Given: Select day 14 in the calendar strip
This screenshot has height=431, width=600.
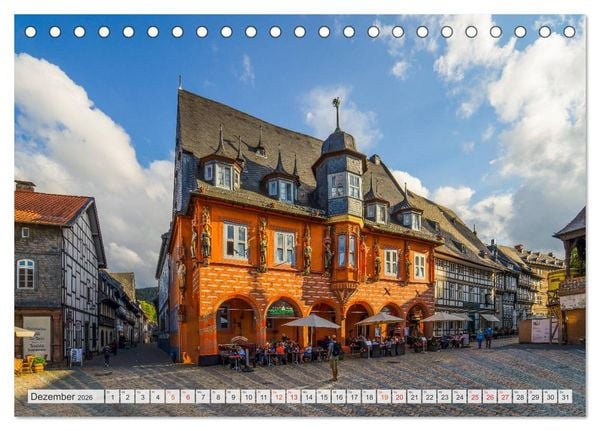Looking at the screenshot, I should click(308, 397).
